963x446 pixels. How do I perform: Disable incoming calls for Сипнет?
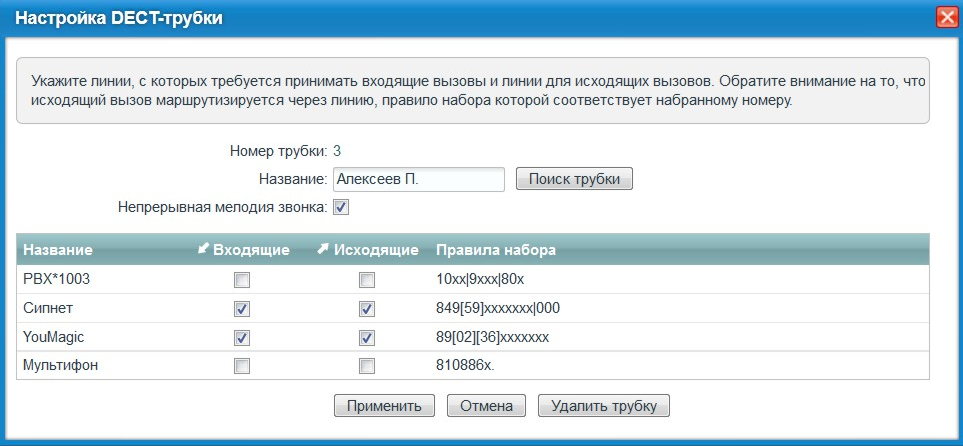[x=241, y=309]
